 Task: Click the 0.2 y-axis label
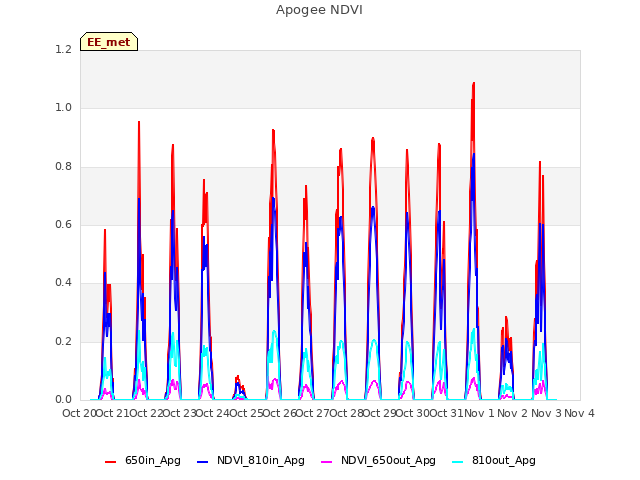63,341
